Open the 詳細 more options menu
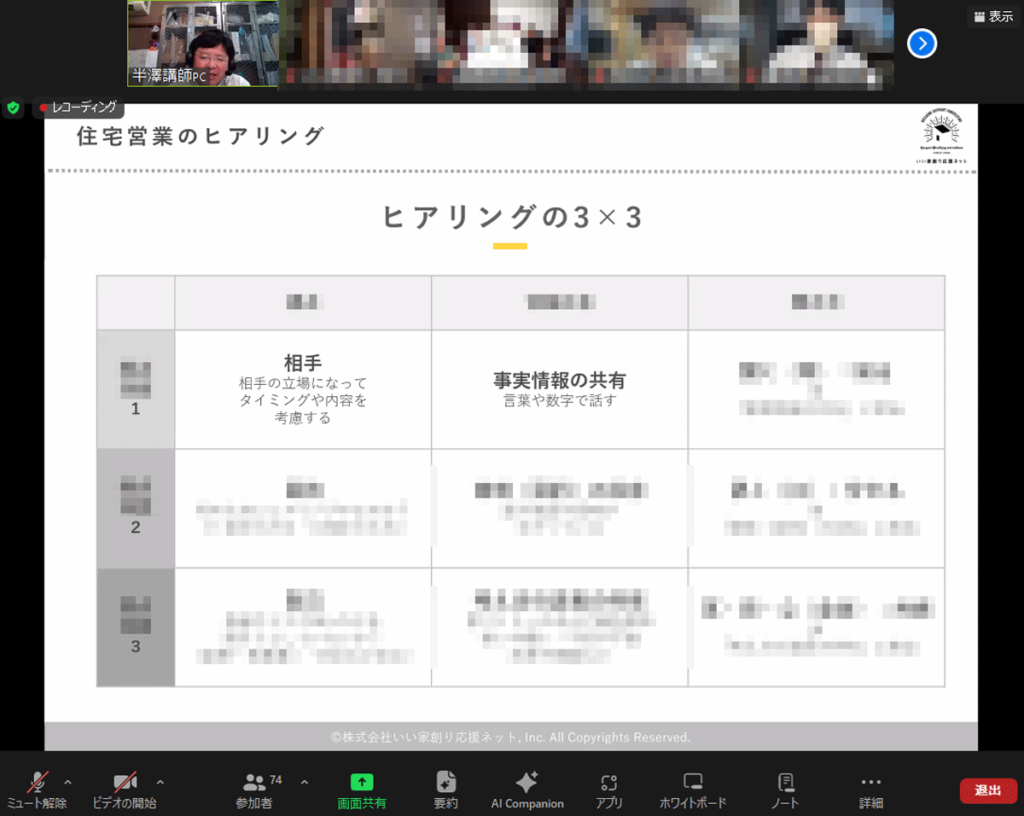 (x=871, y=788)
